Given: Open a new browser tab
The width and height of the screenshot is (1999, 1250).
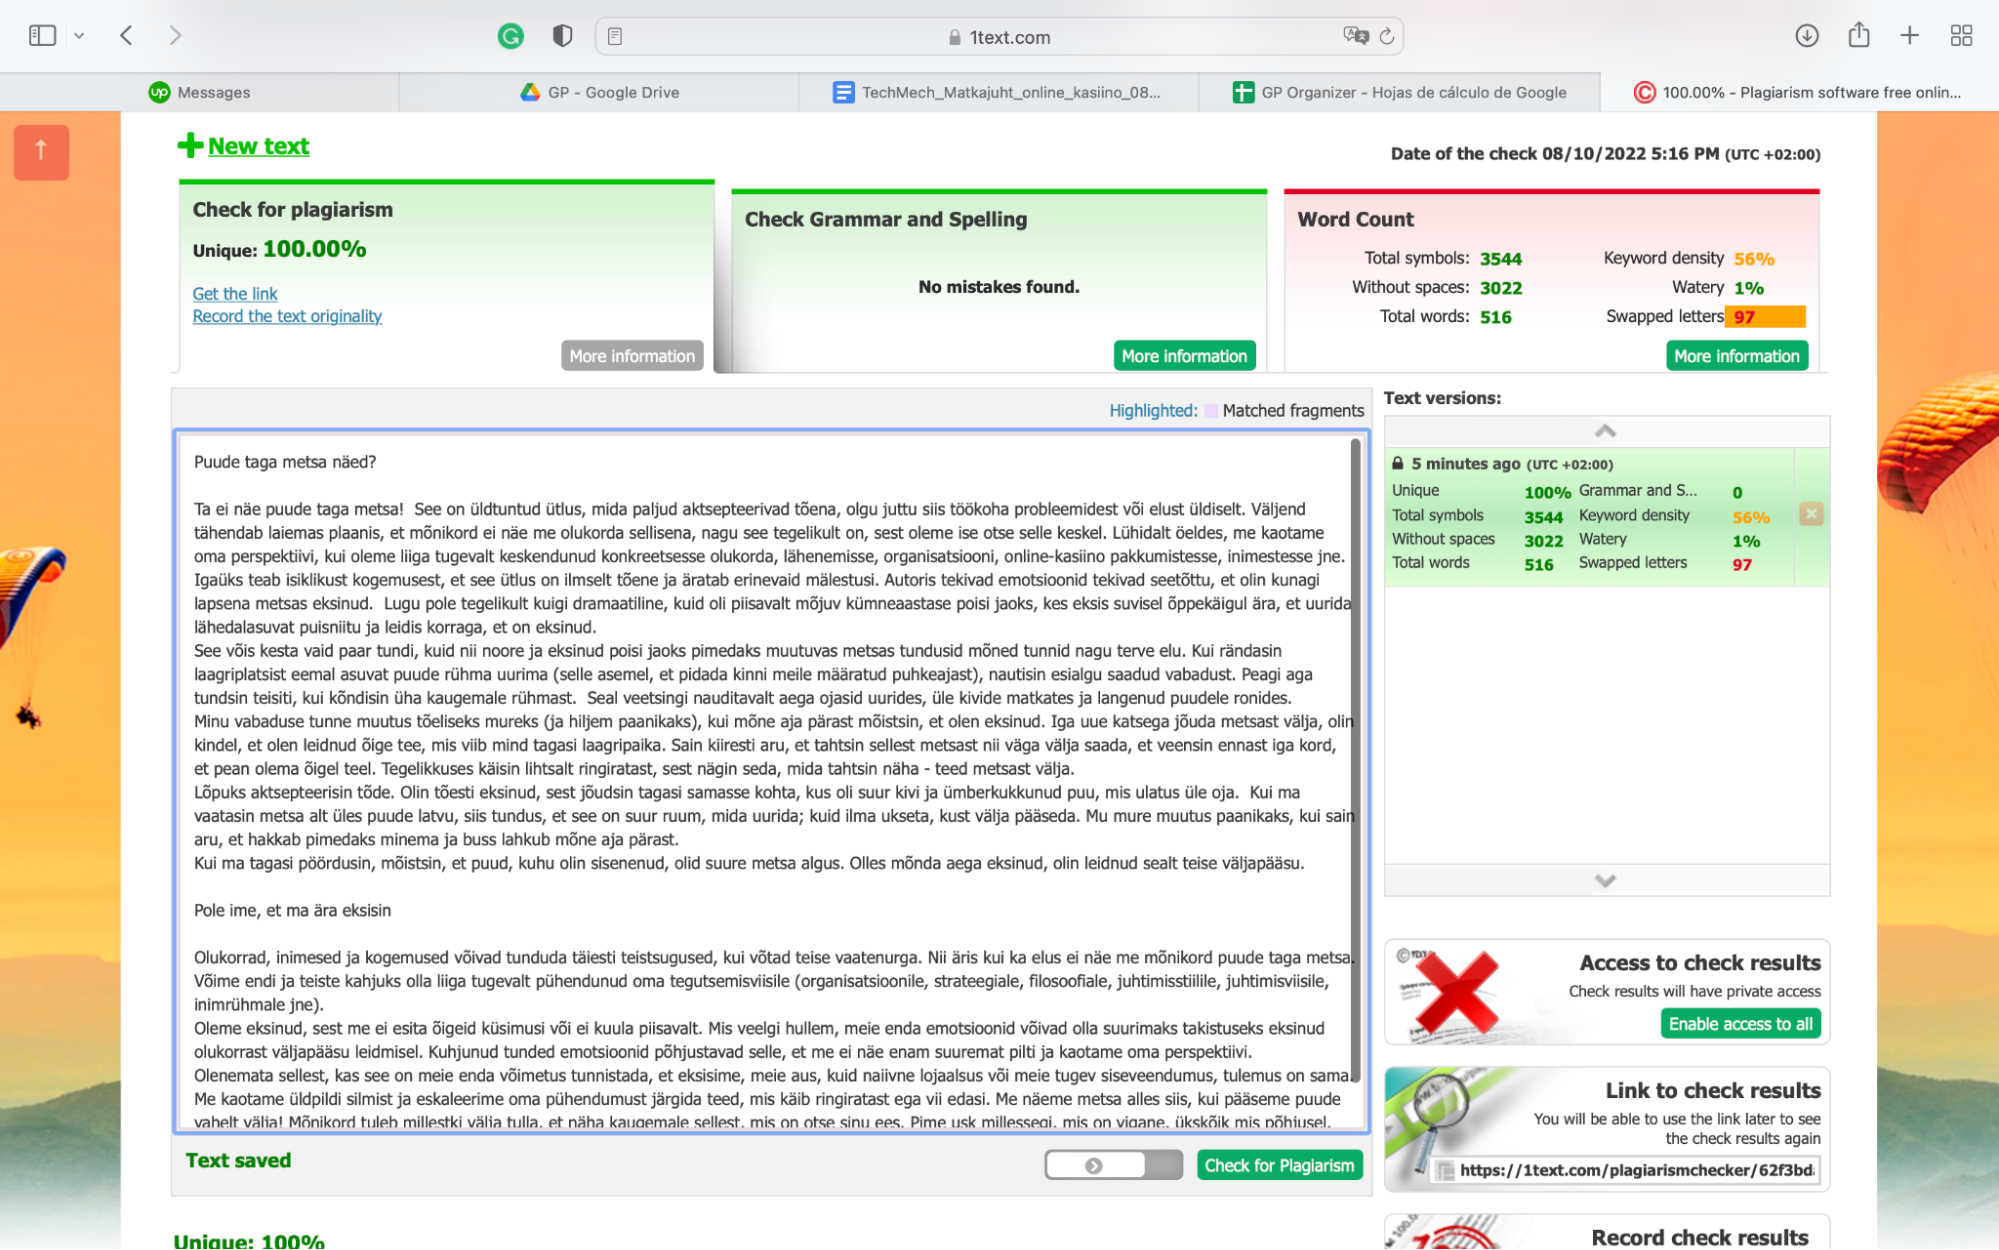Looking at the screenshot, I should [x=1910, y=36].
